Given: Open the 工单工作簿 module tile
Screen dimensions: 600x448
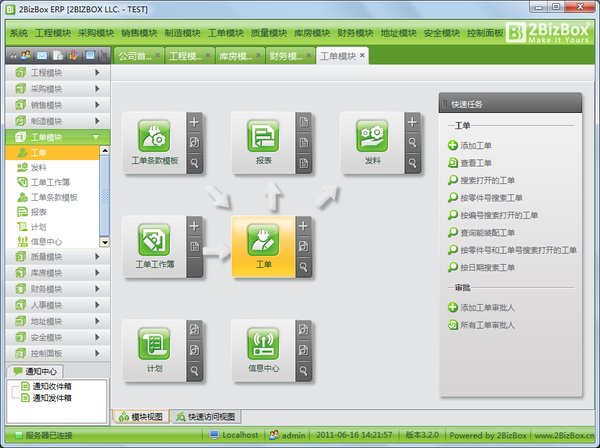Looking at the screenshot, I should pyautogui.click(x=154, y=247).
